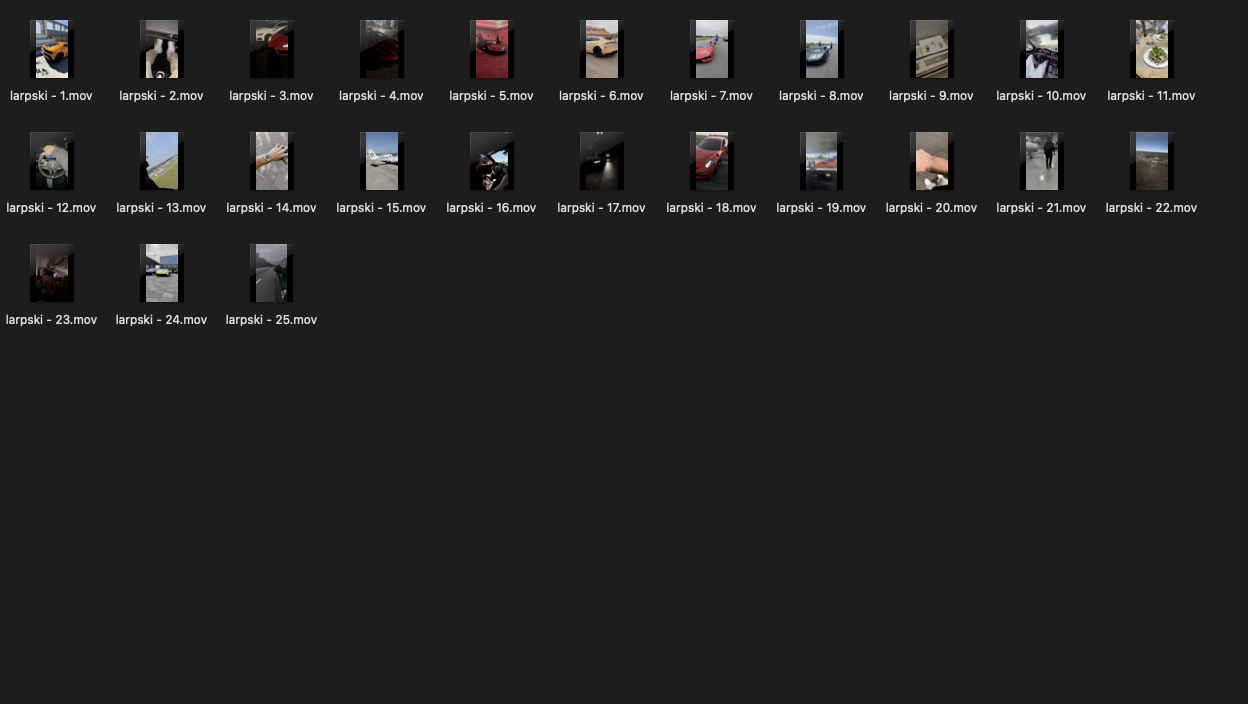Click the file name 'larpski - 19.mov'
The width and height of the screenshot is (1248, 704).
pyautogui.click(x=821, y=208)
